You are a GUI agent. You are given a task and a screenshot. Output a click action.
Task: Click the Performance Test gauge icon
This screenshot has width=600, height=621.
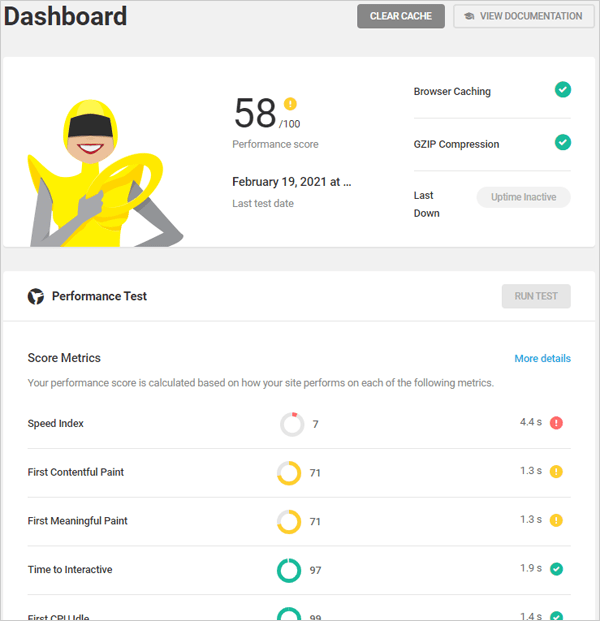36,296
